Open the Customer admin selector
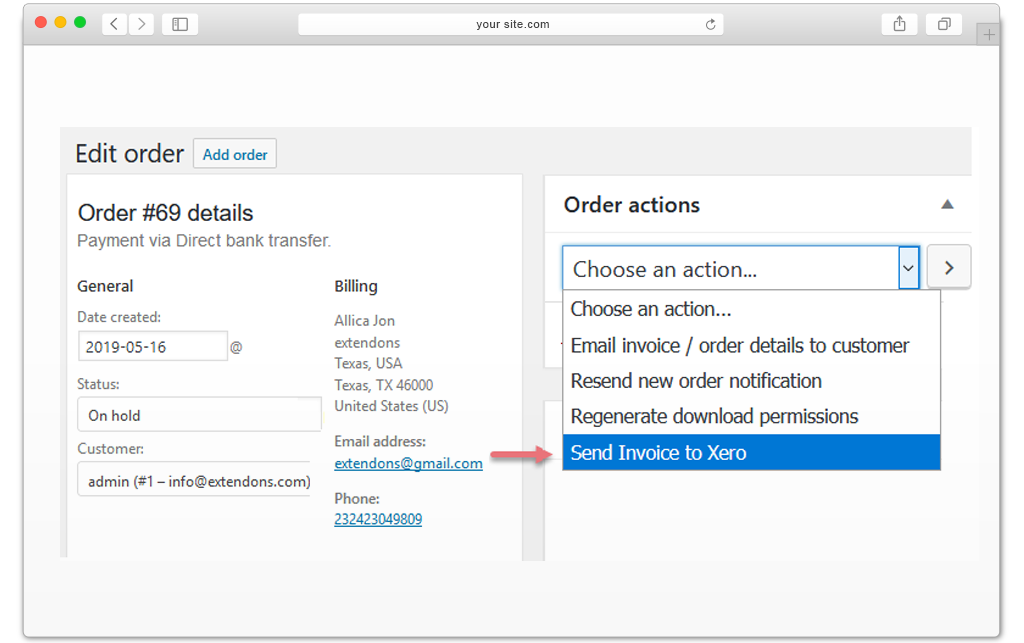 point(195,480)
